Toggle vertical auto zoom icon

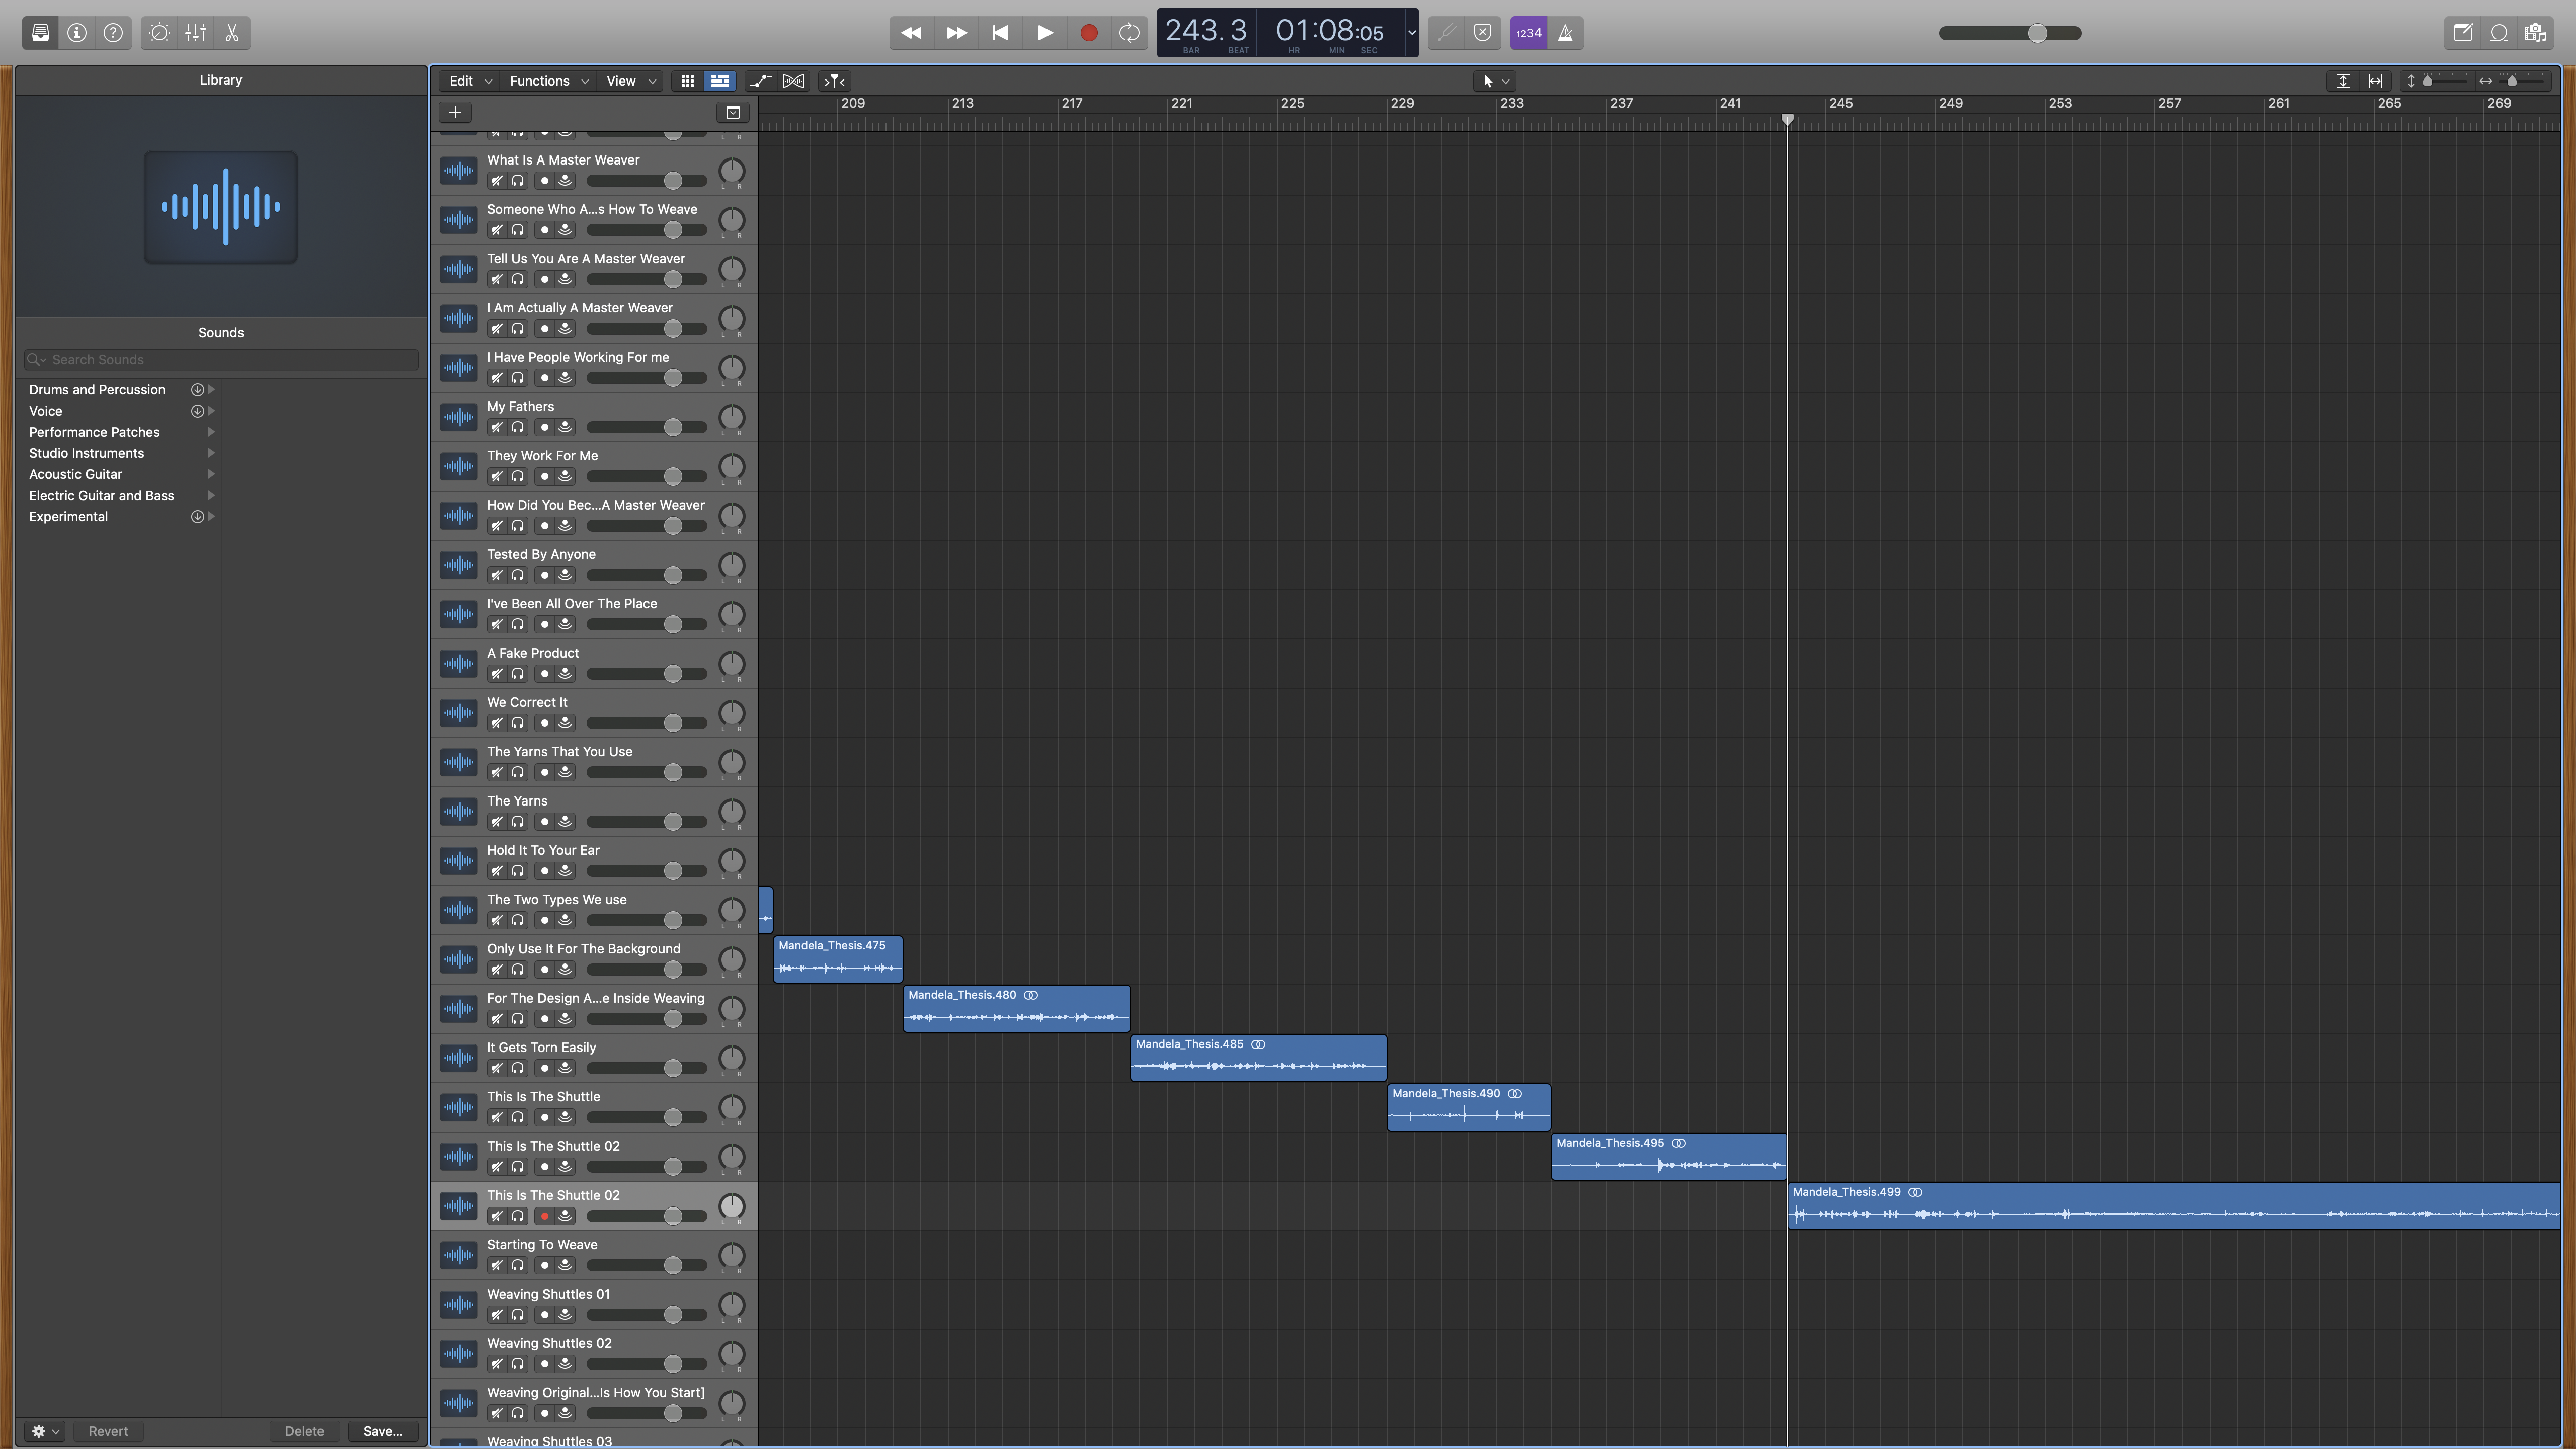click(x=2342, y=81)
